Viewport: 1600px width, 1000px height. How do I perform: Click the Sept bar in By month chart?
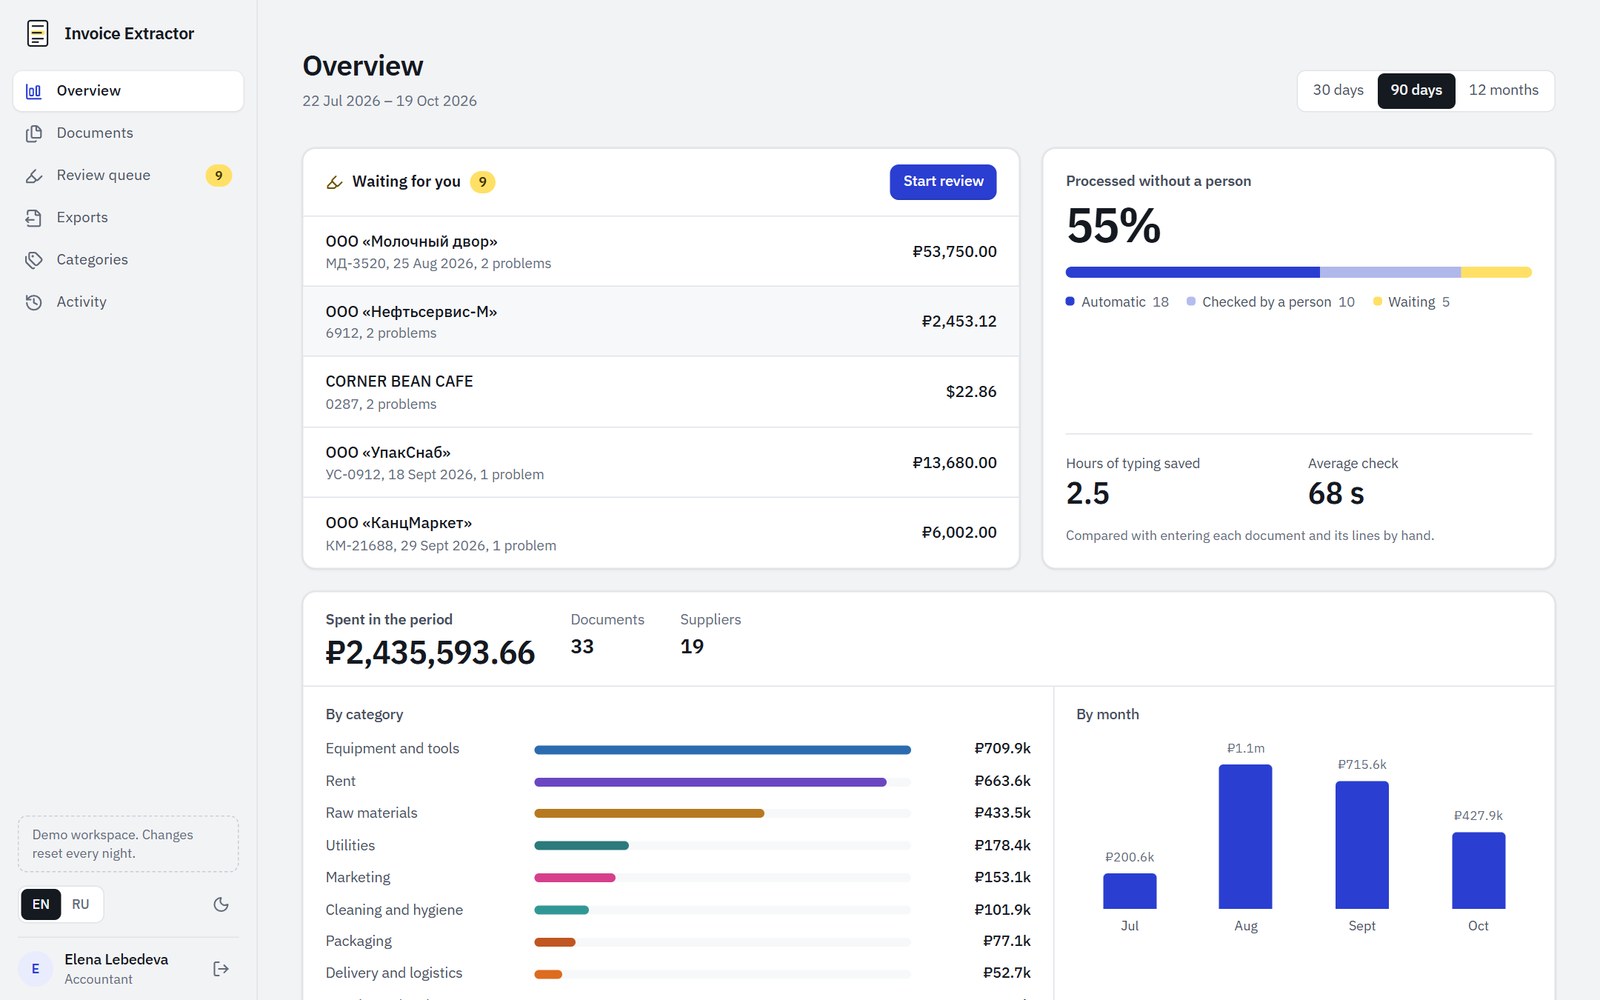pos(1362,845)
